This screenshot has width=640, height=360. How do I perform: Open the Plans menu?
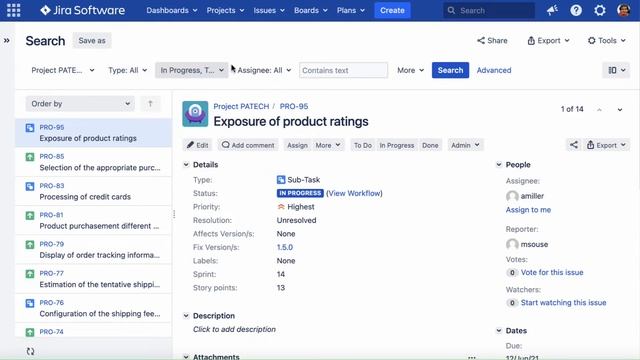[351, 10]
